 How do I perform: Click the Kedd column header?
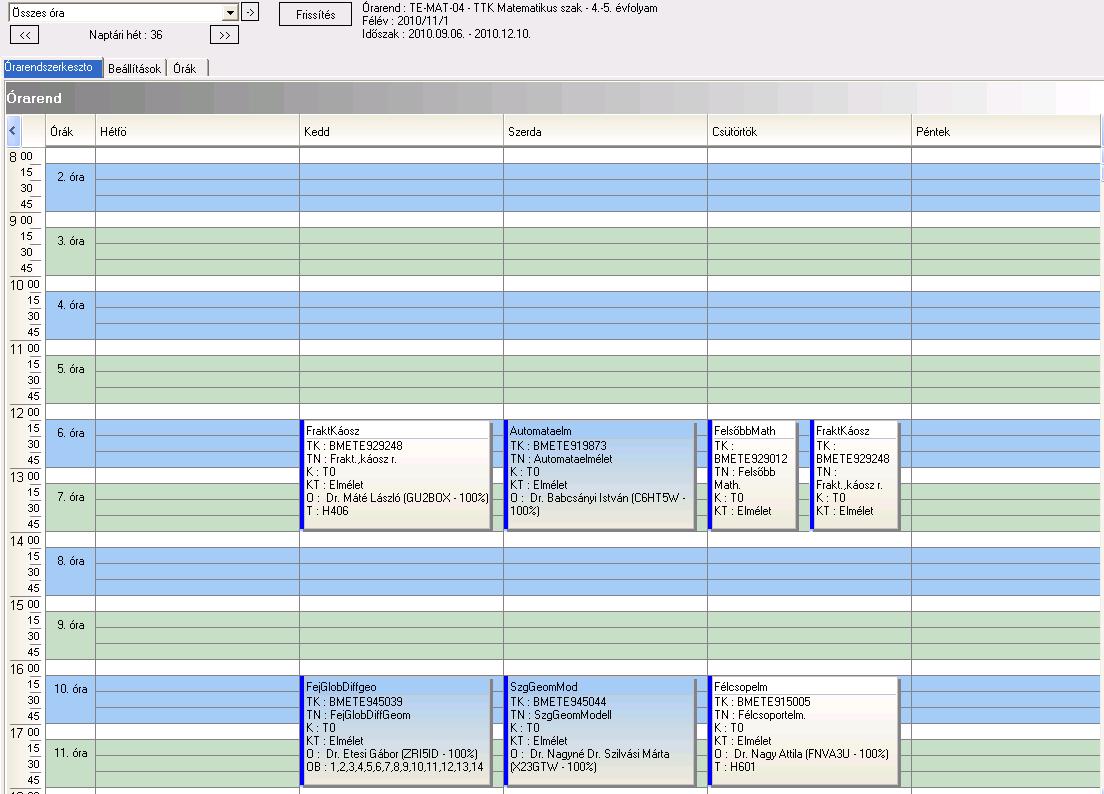tap(401, 132)
